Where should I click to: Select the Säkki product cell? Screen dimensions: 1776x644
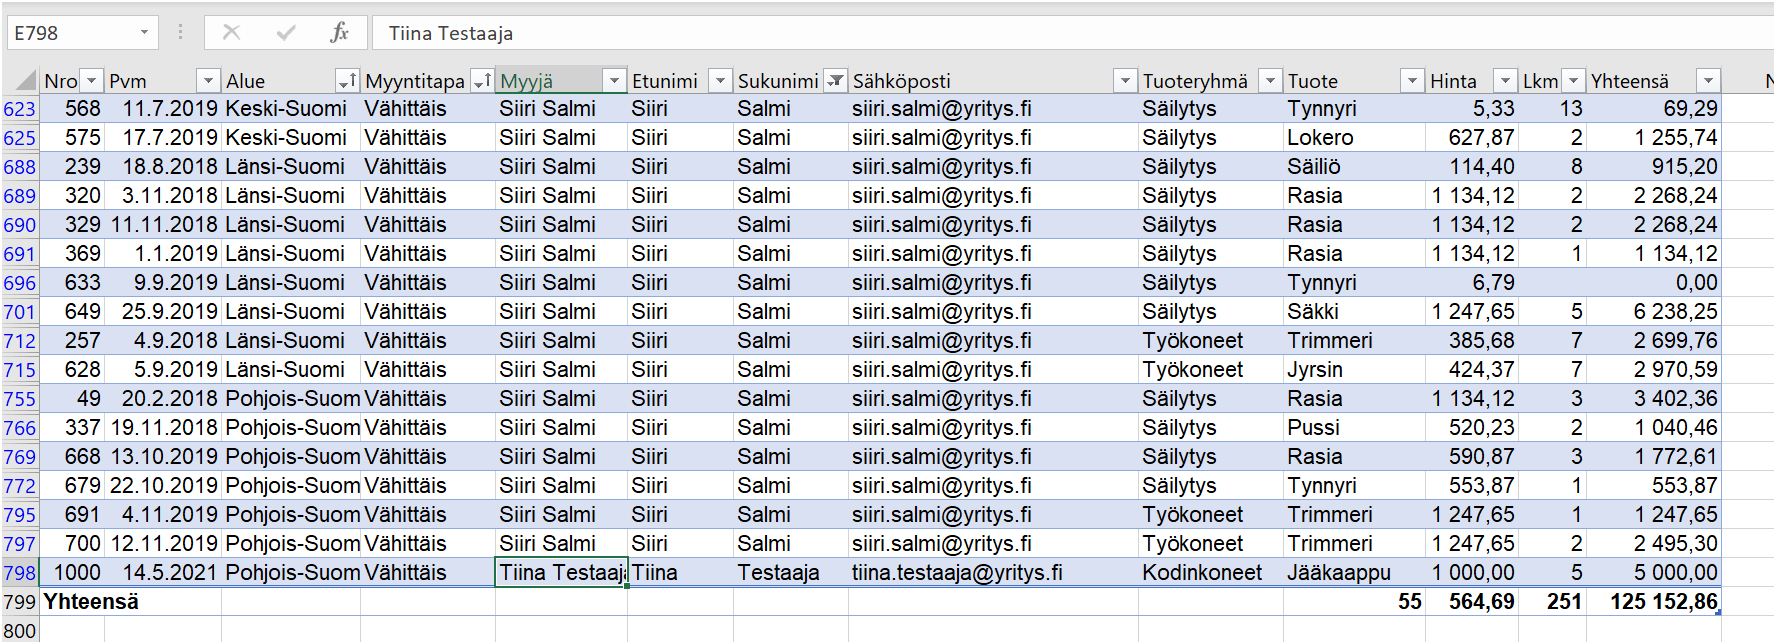[x=1355, y=312]
